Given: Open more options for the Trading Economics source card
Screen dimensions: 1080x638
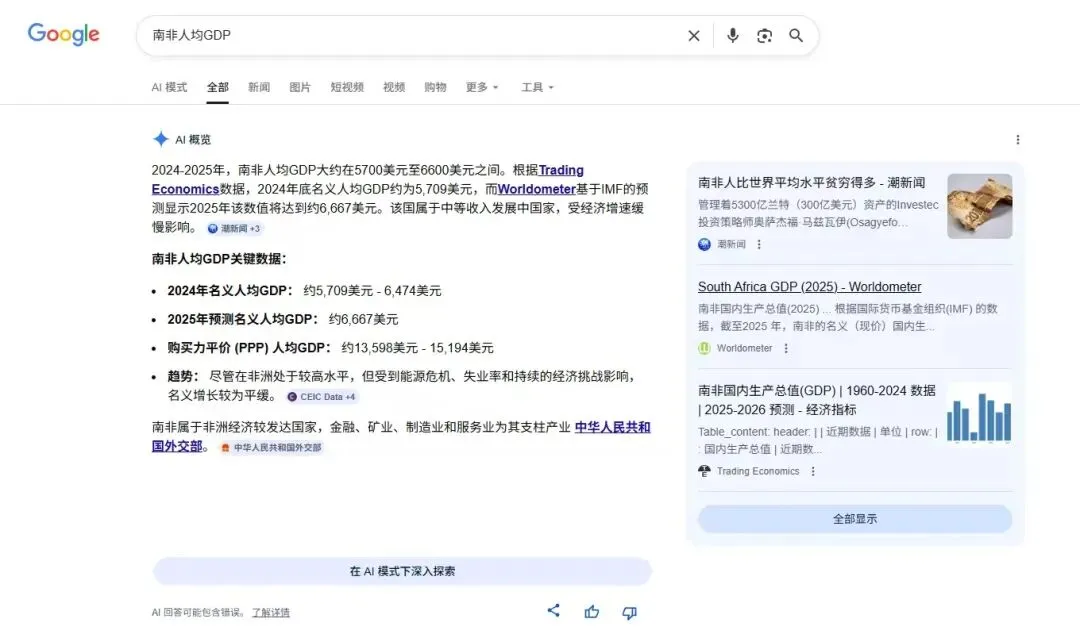Looking at the screenshot, I should point(813,471).
